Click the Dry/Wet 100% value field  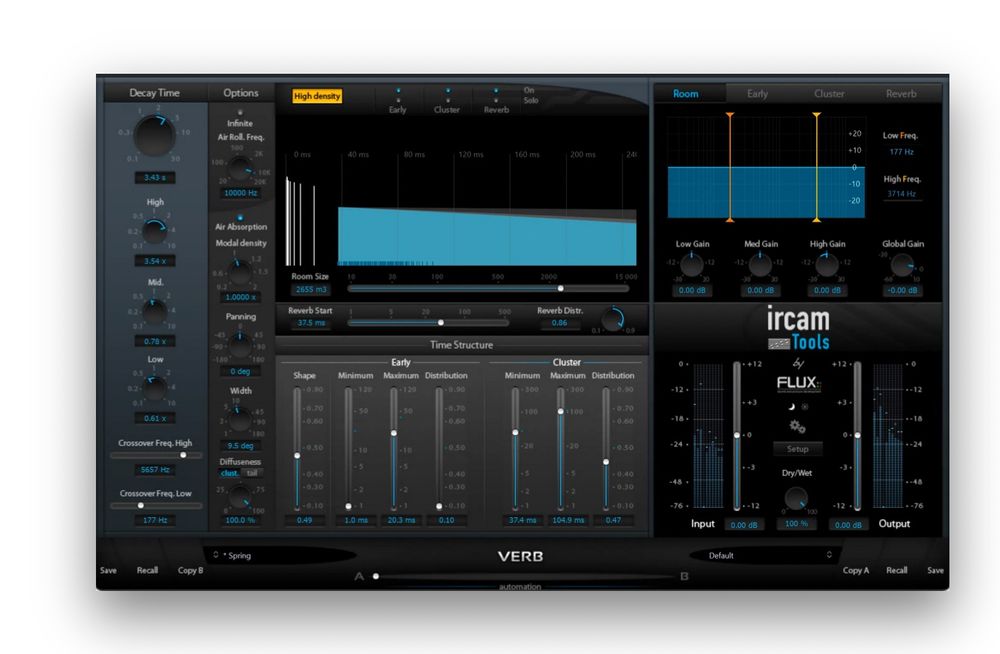(796, 524)
